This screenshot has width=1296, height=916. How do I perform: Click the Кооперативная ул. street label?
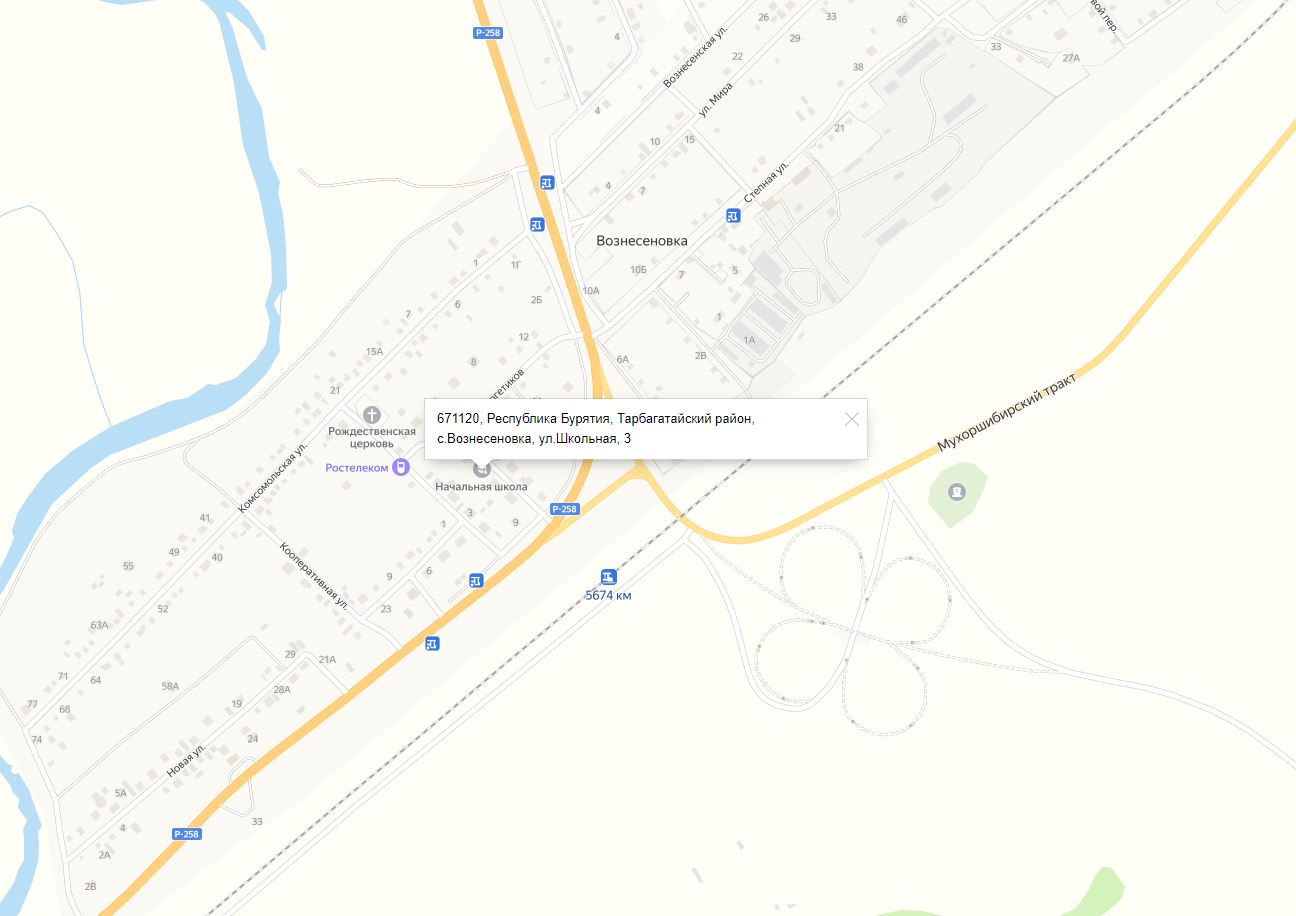315,577
